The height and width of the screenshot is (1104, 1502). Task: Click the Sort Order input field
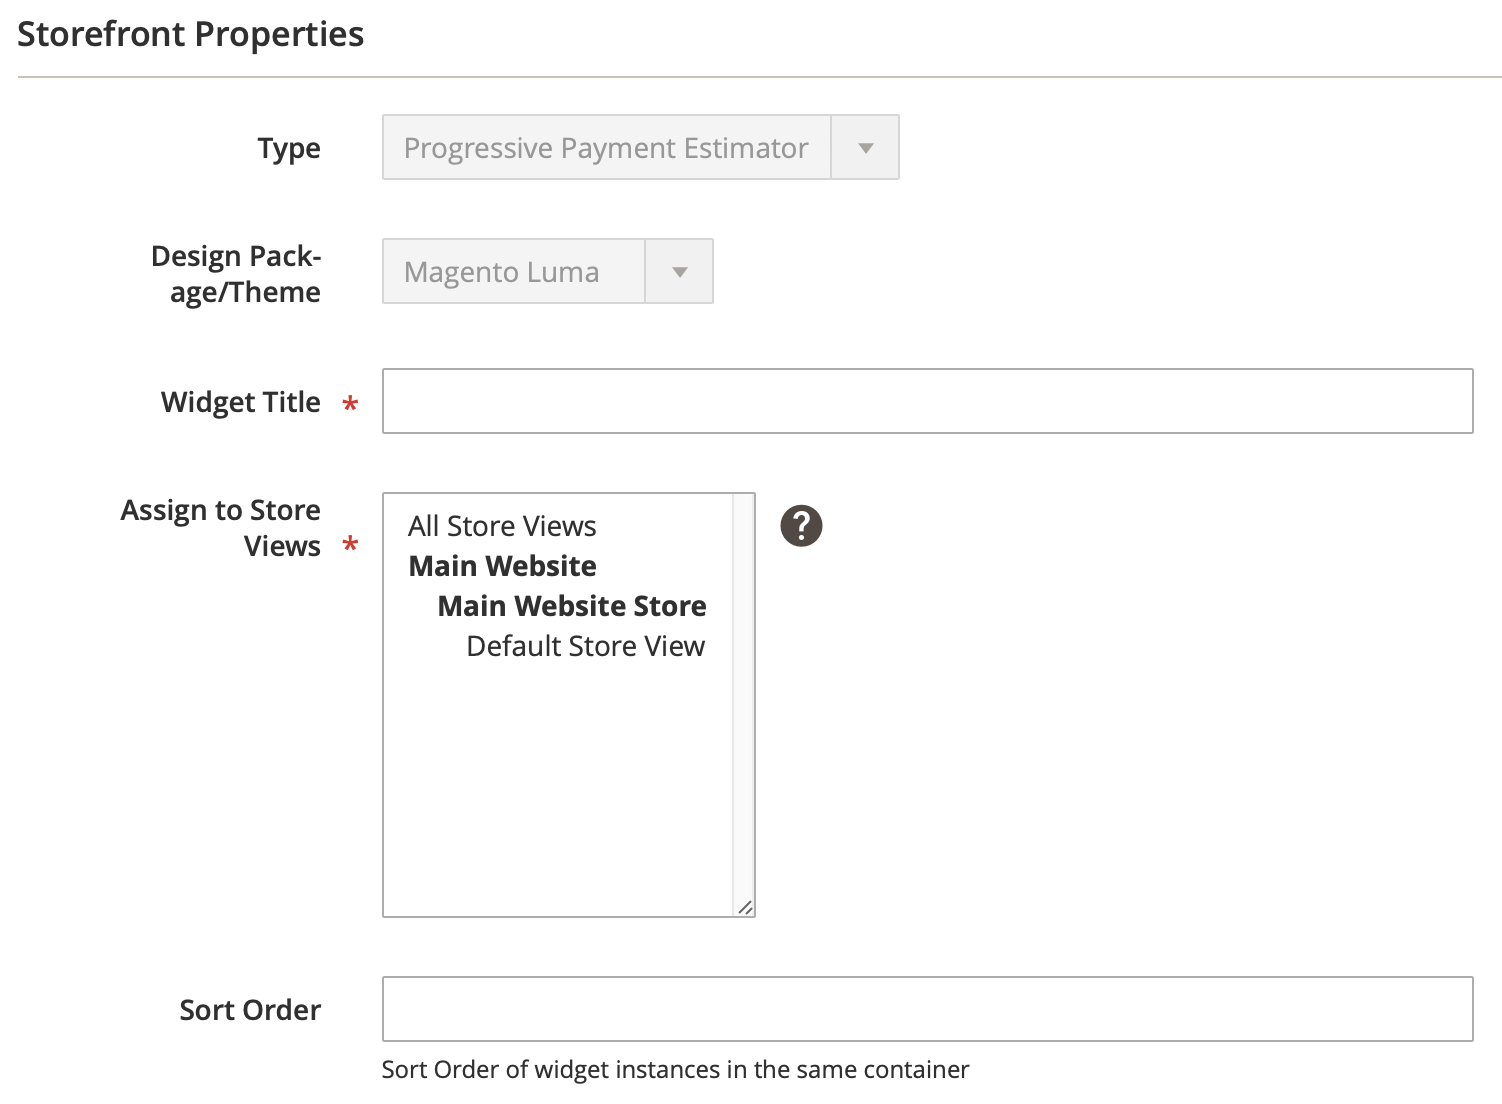[x=927, y=1009]
